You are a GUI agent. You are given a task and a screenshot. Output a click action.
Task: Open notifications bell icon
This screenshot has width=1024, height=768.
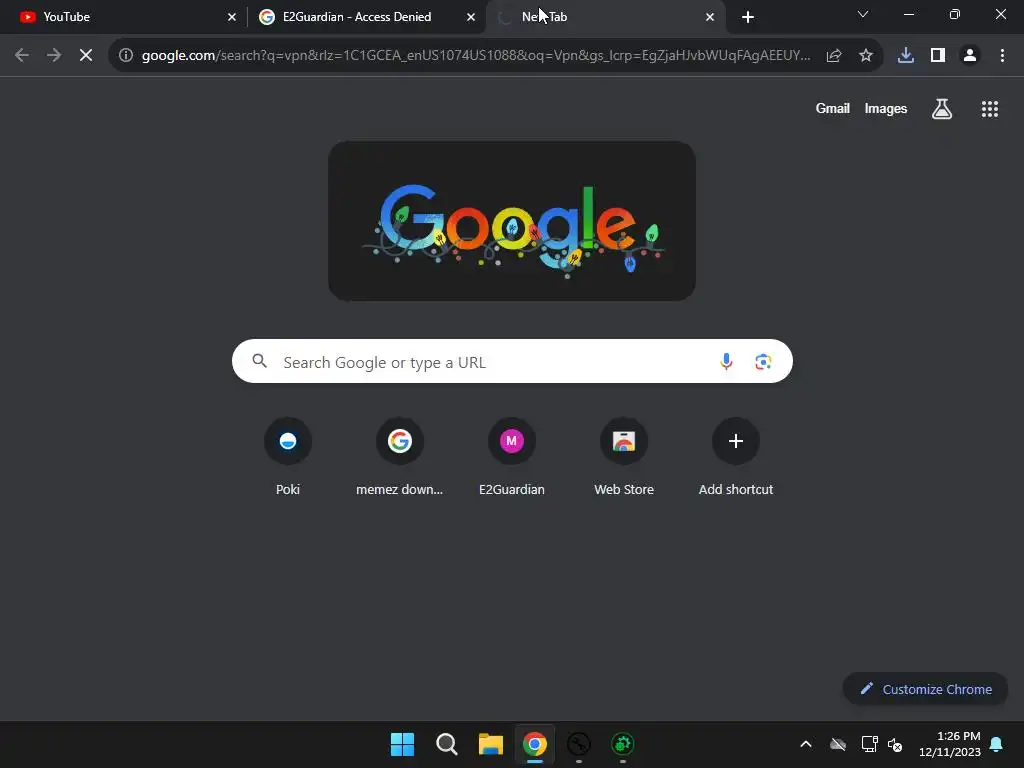coord(997,744)
